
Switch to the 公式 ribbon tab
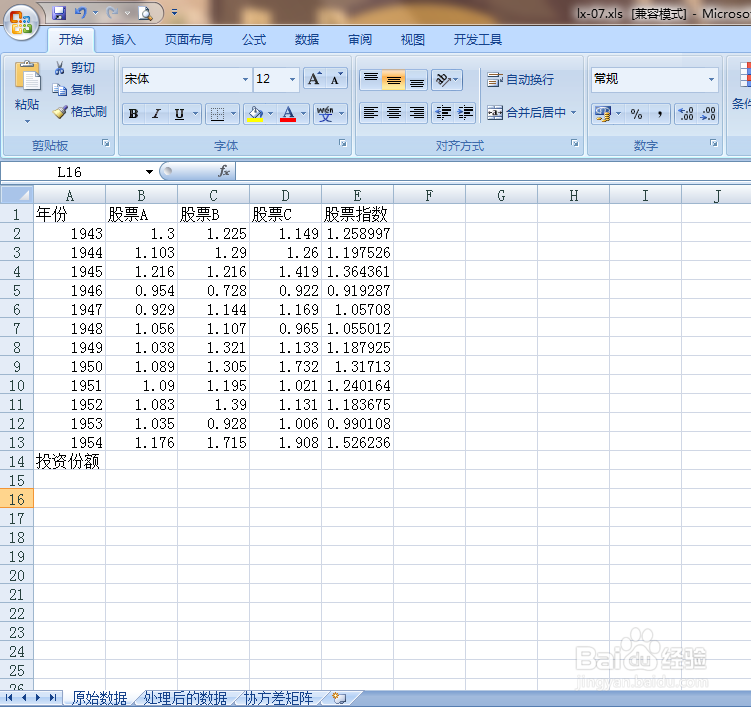[254, 40]
